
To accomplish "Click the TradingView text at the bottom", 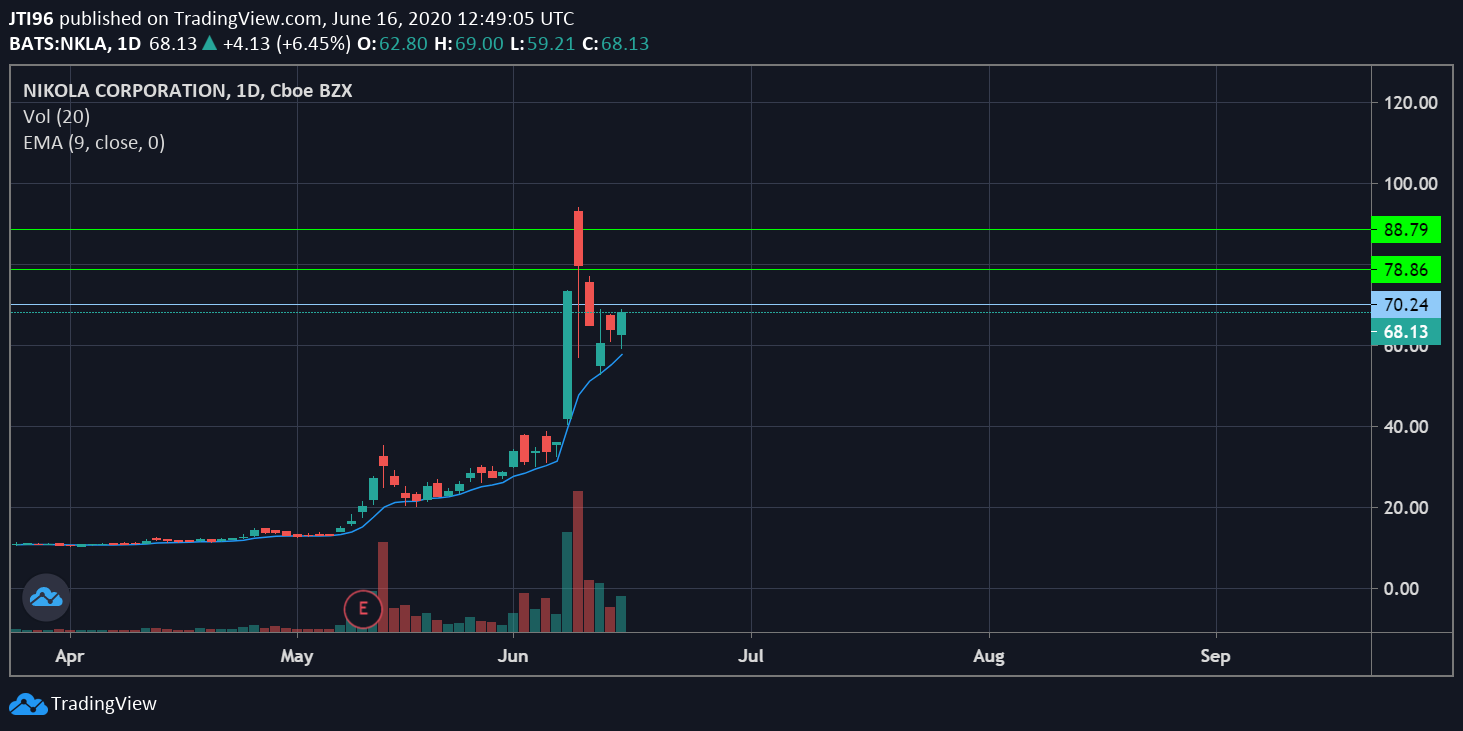I will [x=104, y=704].
